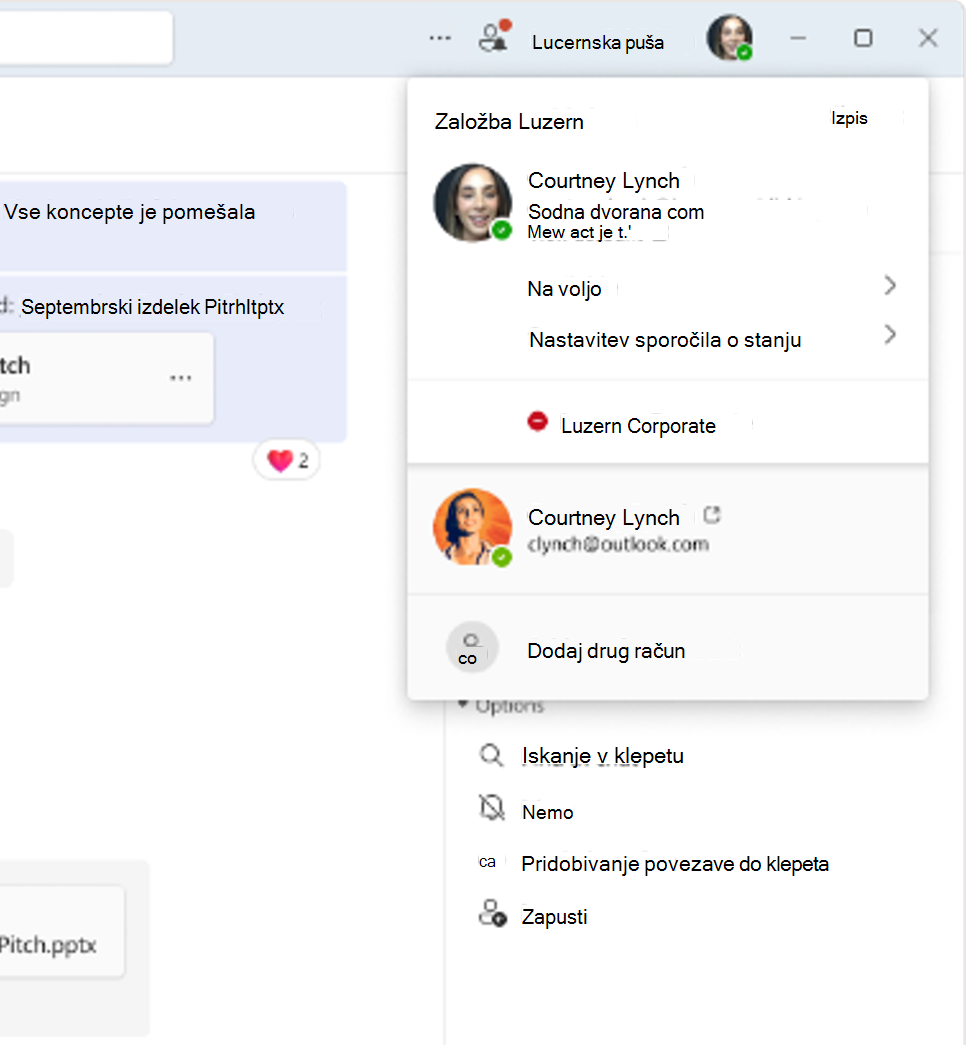Select the orange Courtney Lynch outlook account avatar
Screen dimensions: 966x1045
tap(473, 528)
